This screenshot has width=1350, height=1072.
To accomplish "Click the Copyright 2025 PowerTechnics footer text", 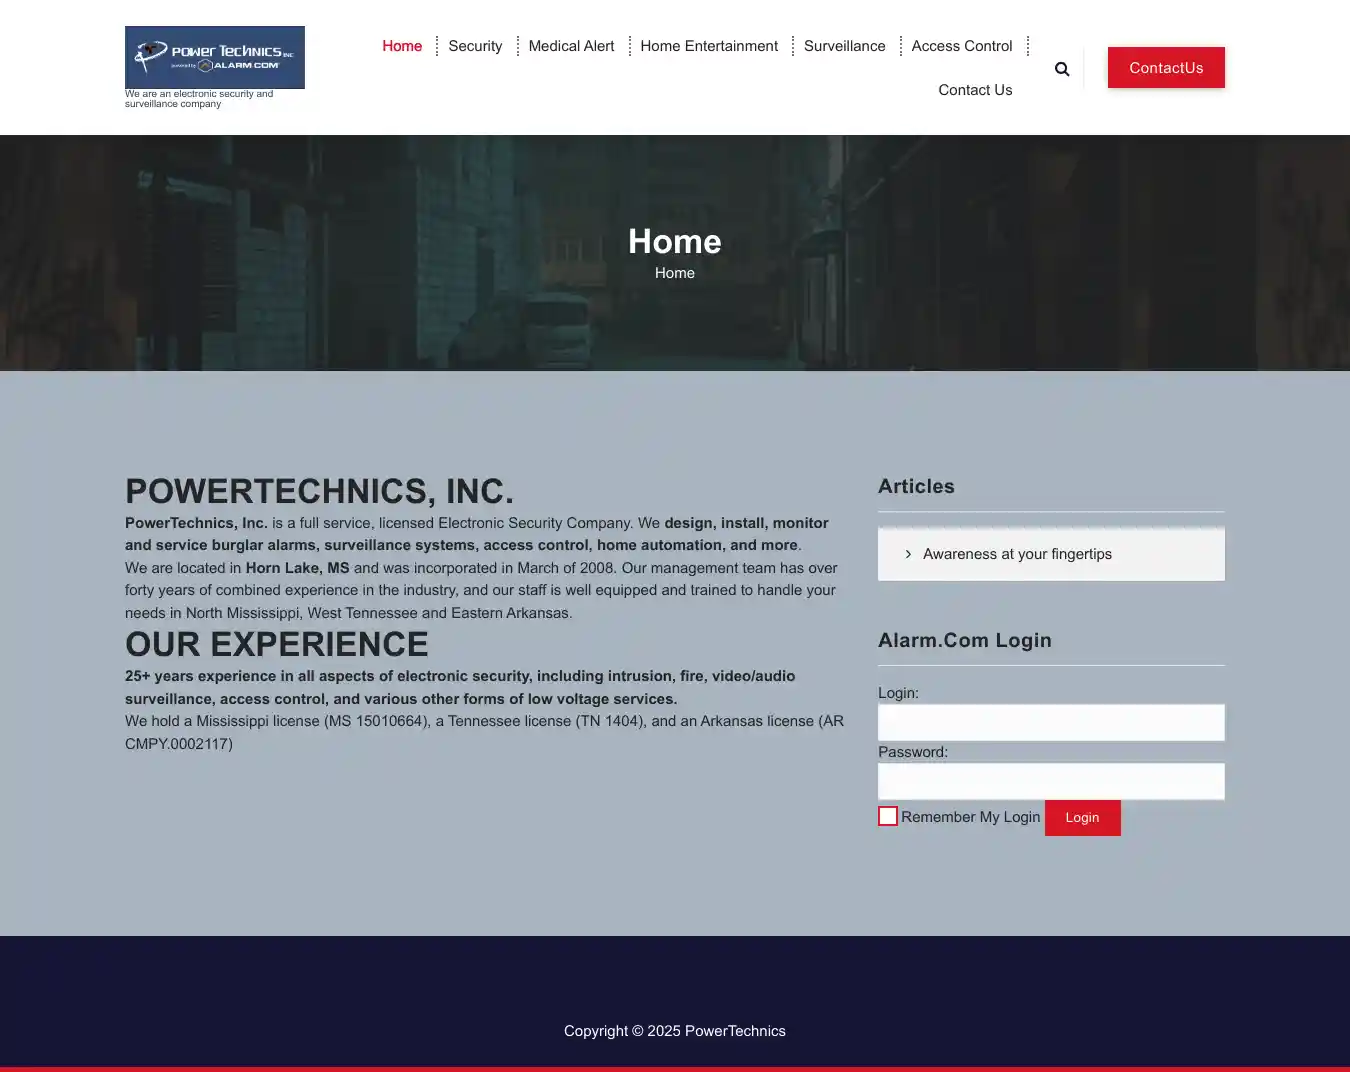I will click(x=674, y=1031).
